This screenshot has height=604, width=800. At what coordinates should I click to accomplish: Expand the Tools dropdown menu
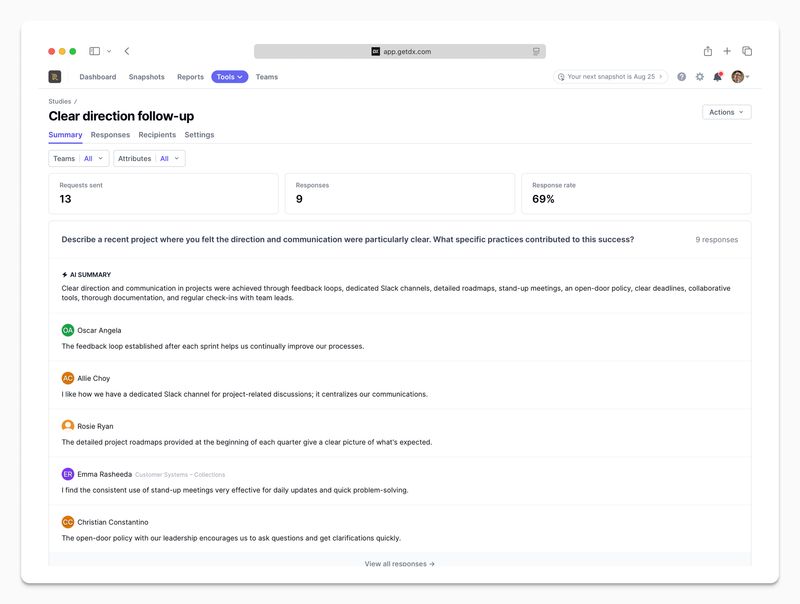click(229, 77)
